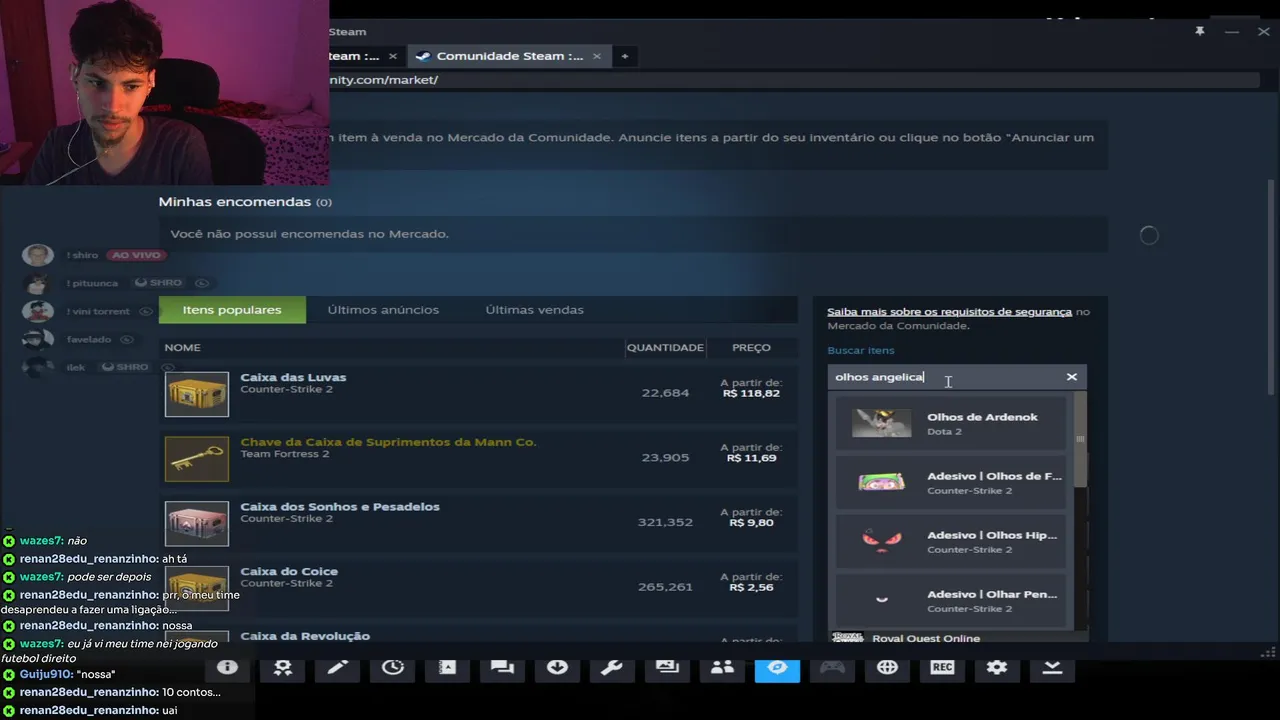Click the screenshots gallery icon in overlay toolbar
The height and width of the screenshot is (720, 1280).
click(667, 667)
